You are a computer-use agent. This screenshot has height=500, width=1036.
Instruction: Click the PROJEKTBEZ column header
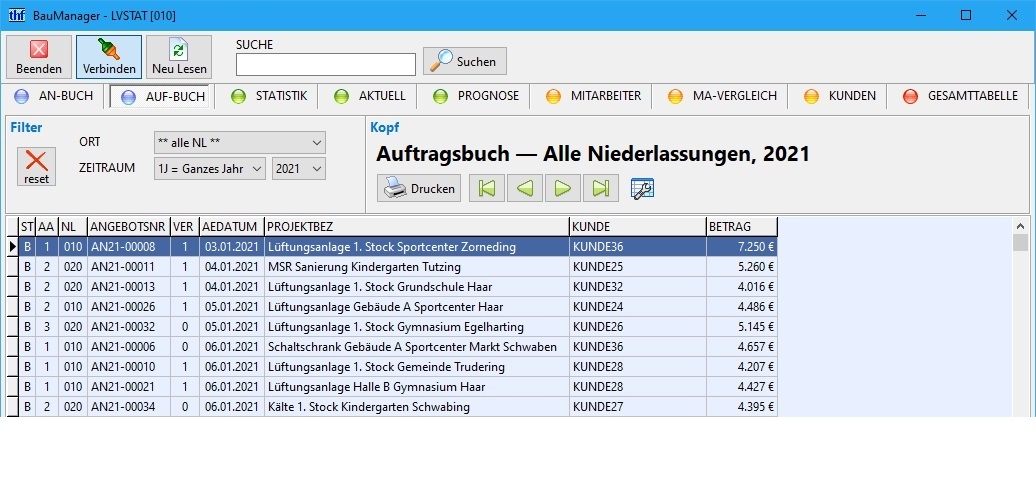click(417, 227)
